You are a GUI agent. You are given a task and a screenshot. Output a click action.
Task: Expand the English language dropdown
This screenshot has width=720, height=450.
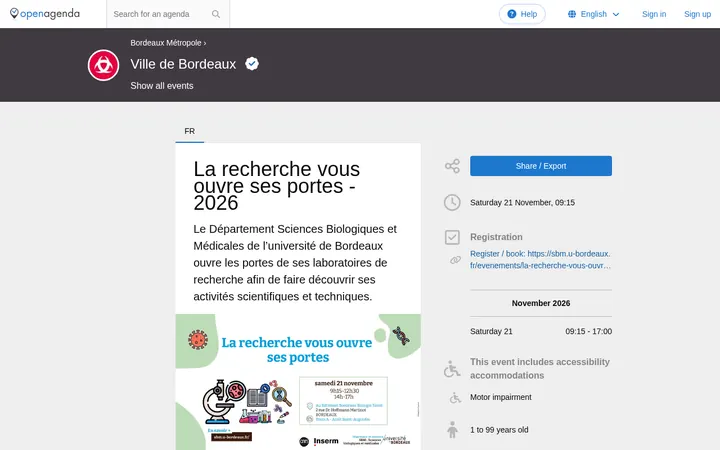point(594,14)
